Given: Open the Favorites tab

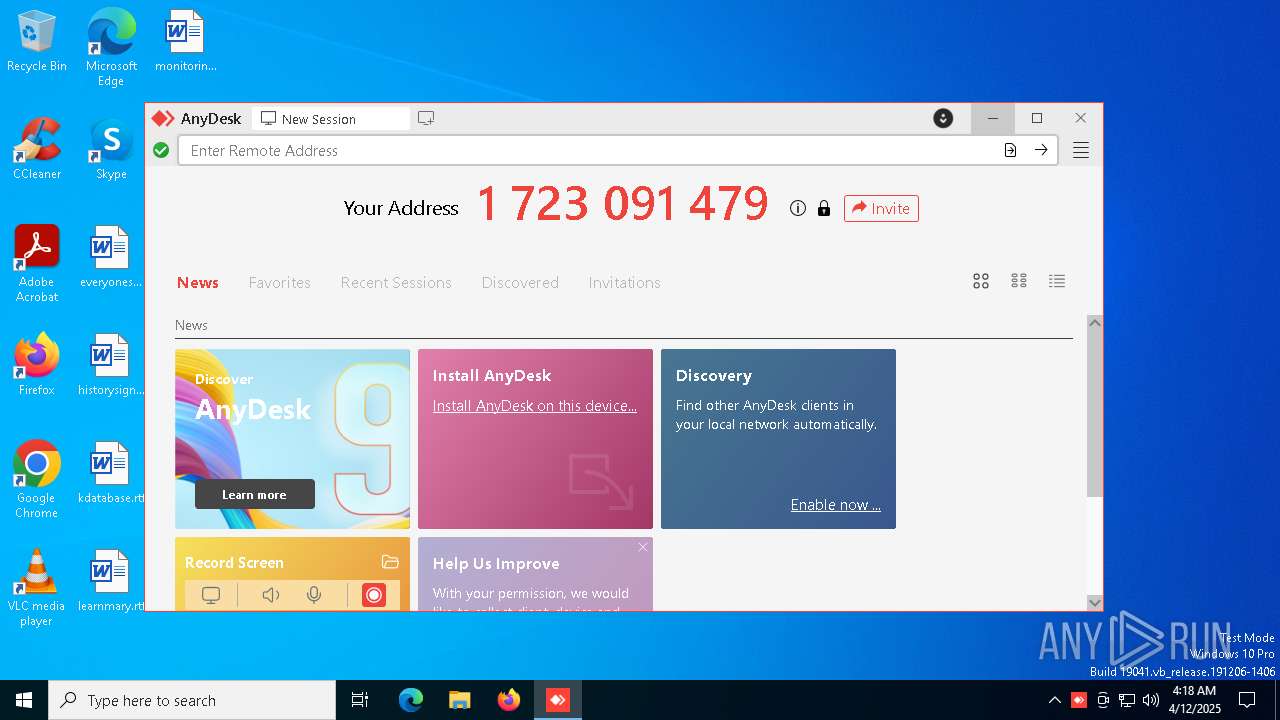Looking at the screenshot, I should tap(280, 283).
